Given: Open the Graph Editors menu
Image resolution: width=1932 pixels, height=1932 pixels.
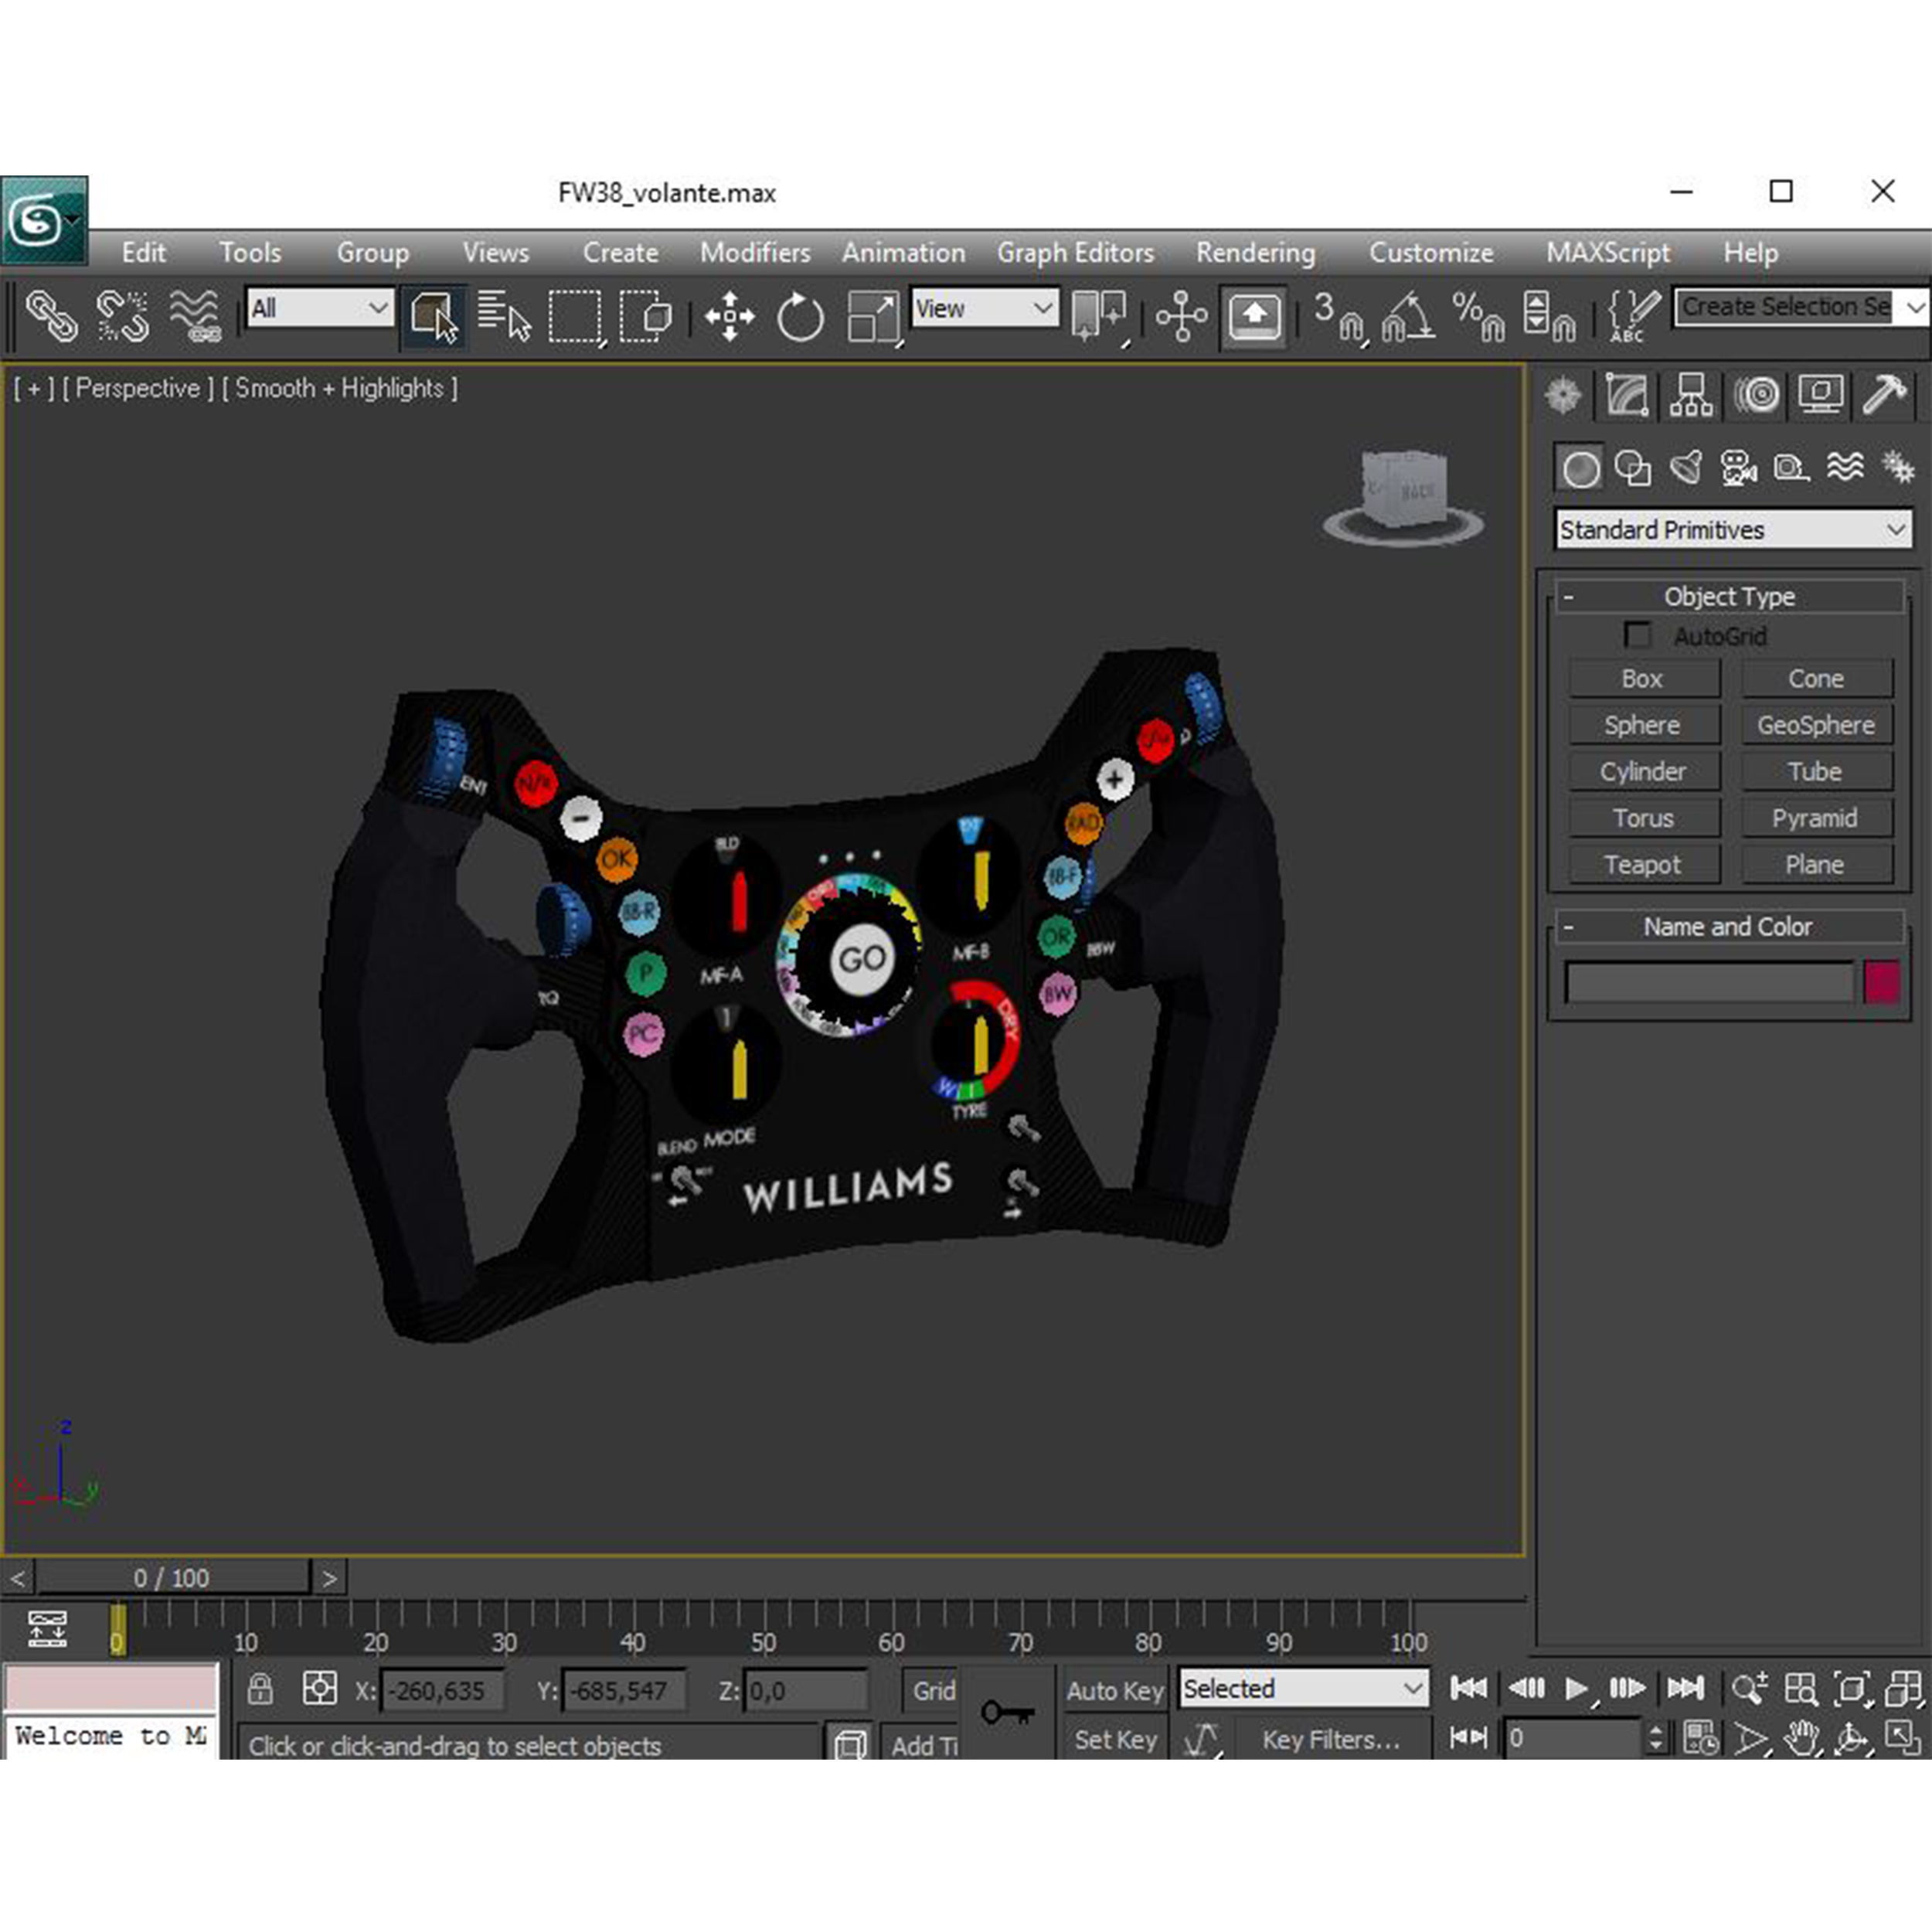Looking at the screenshot, I should pyautogui.click(x=1075, y=252).
